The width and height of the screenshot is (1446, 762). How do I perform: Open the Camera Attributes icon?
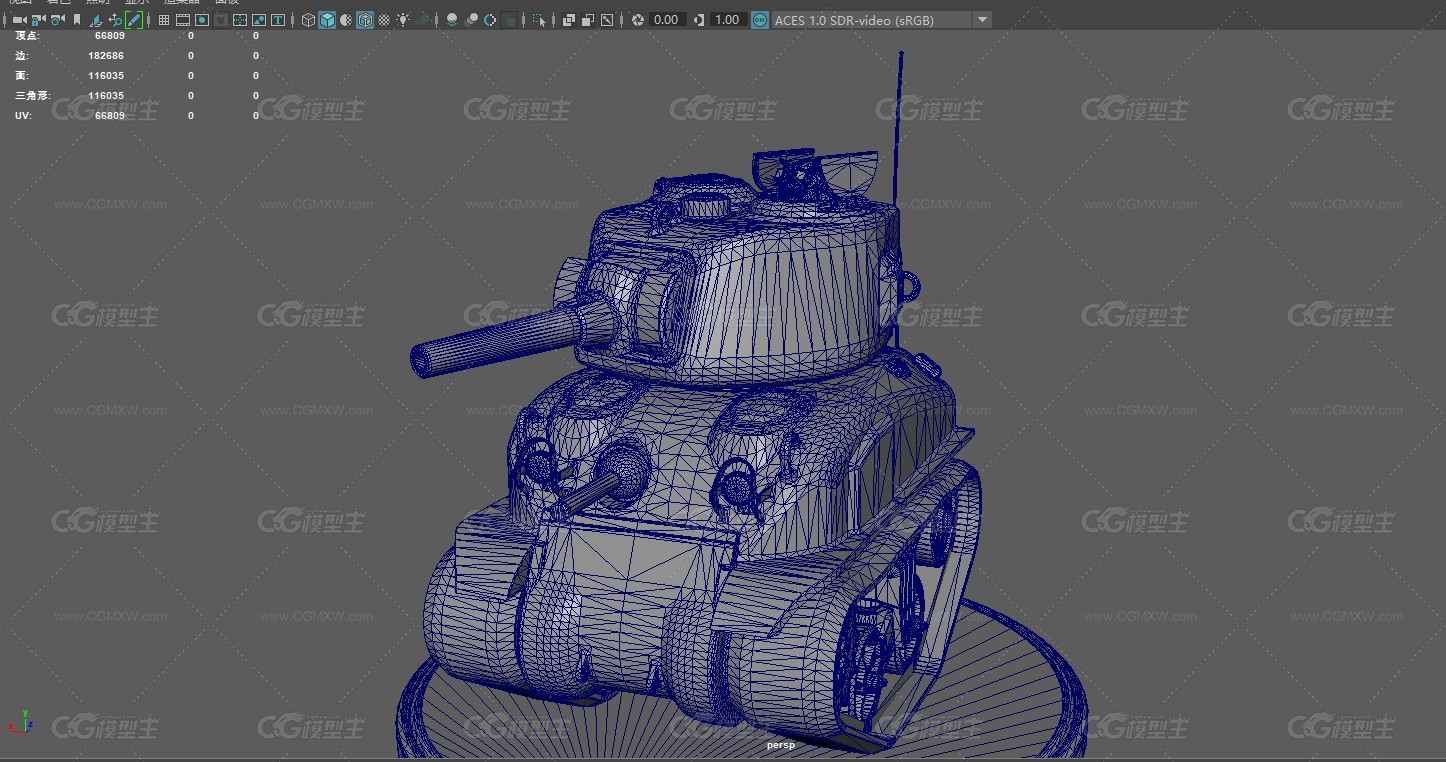(x=57, y=20)
